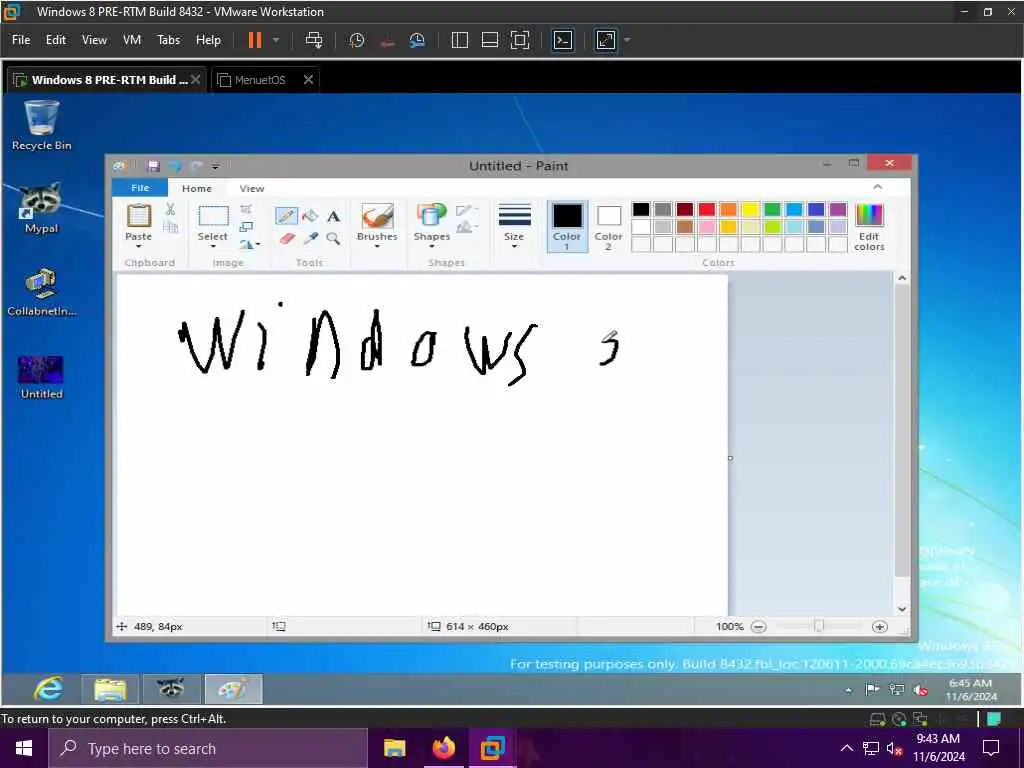This screenshot has width=1024, height=768.
Task: Open the VMware power options dropdown arrow
Action: 276,40
